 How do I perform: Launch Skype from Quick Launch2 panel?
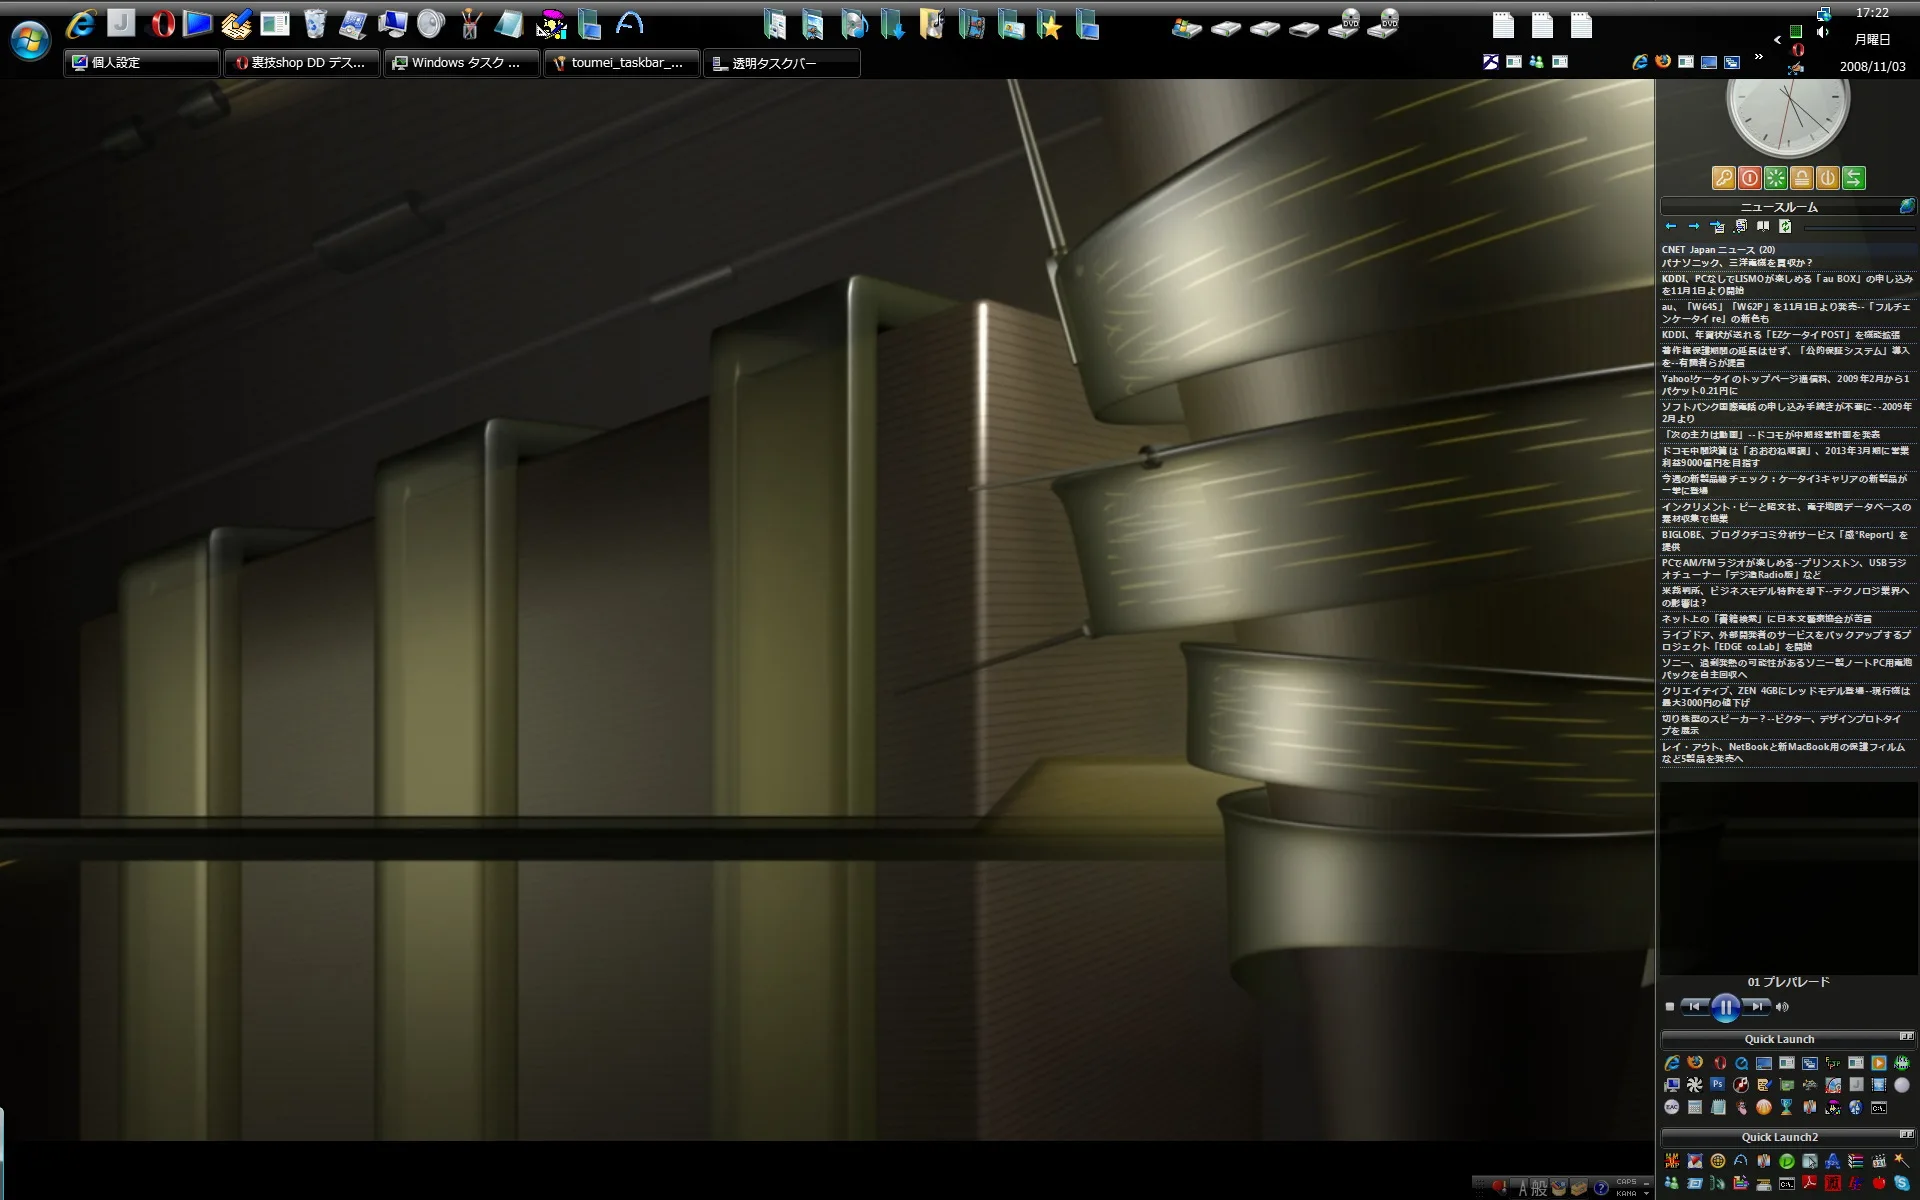coord(1901,1184)
